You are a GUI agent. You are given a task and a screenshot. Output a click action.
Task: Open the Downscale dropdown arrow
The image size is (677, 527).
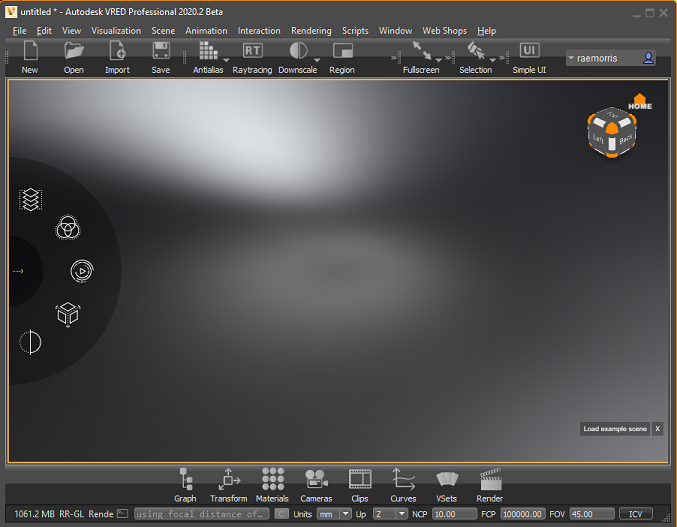tap(317, 60)
